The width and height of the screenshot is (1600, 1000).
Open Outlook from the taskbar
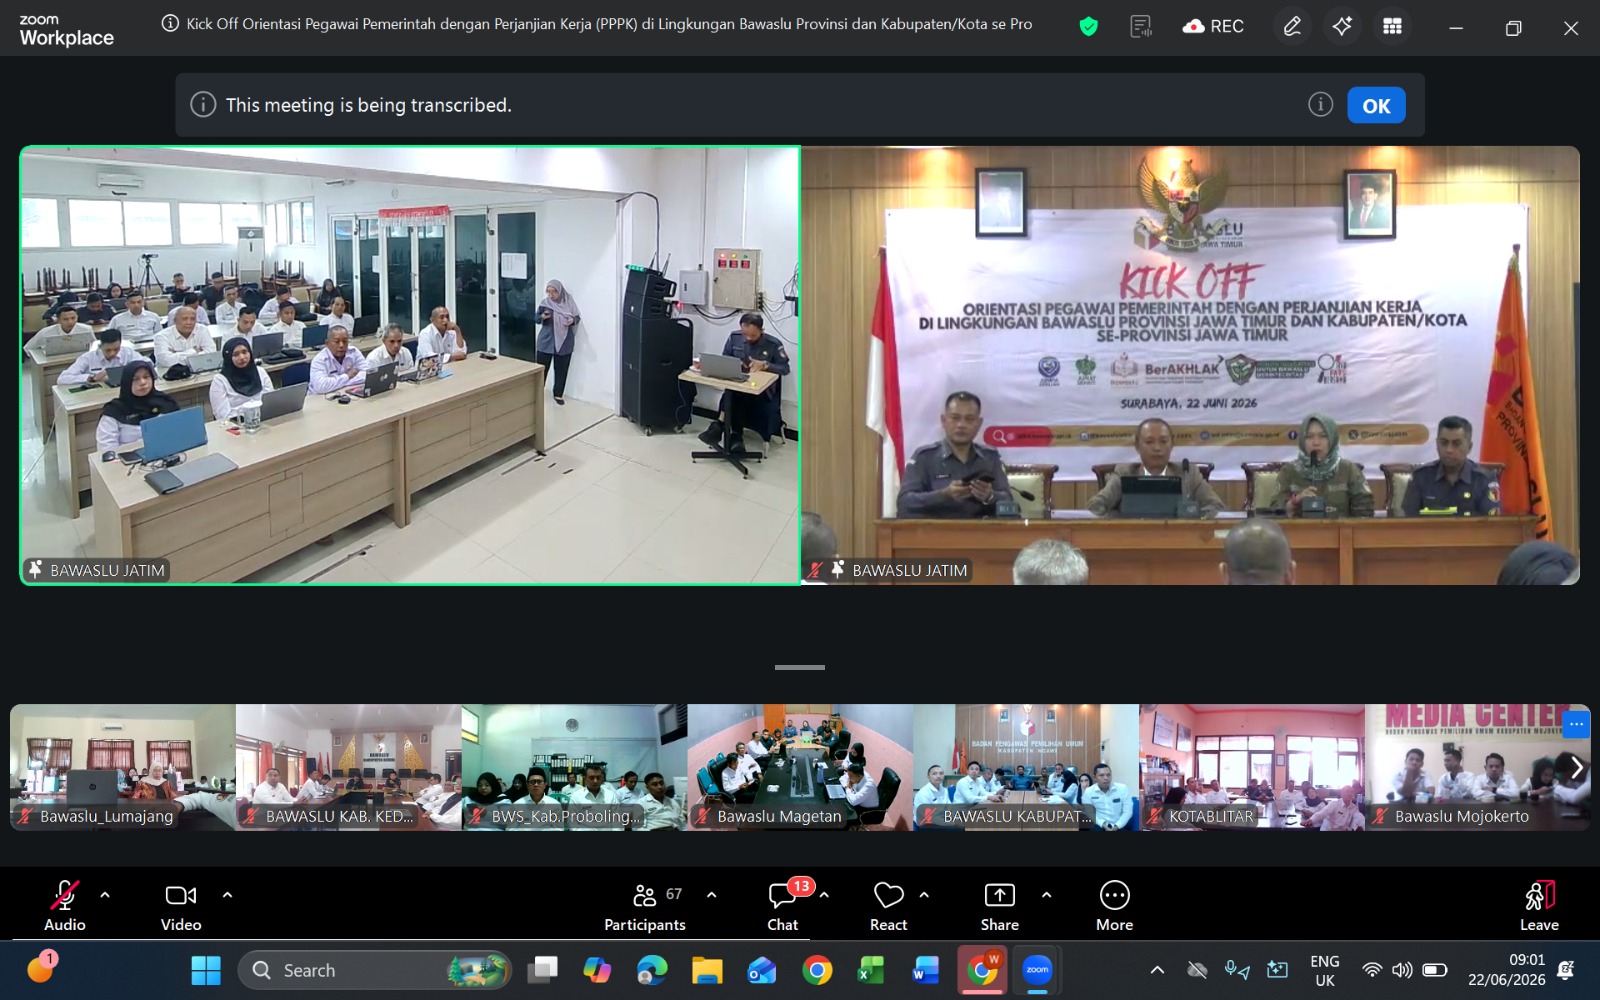[762, 970]
